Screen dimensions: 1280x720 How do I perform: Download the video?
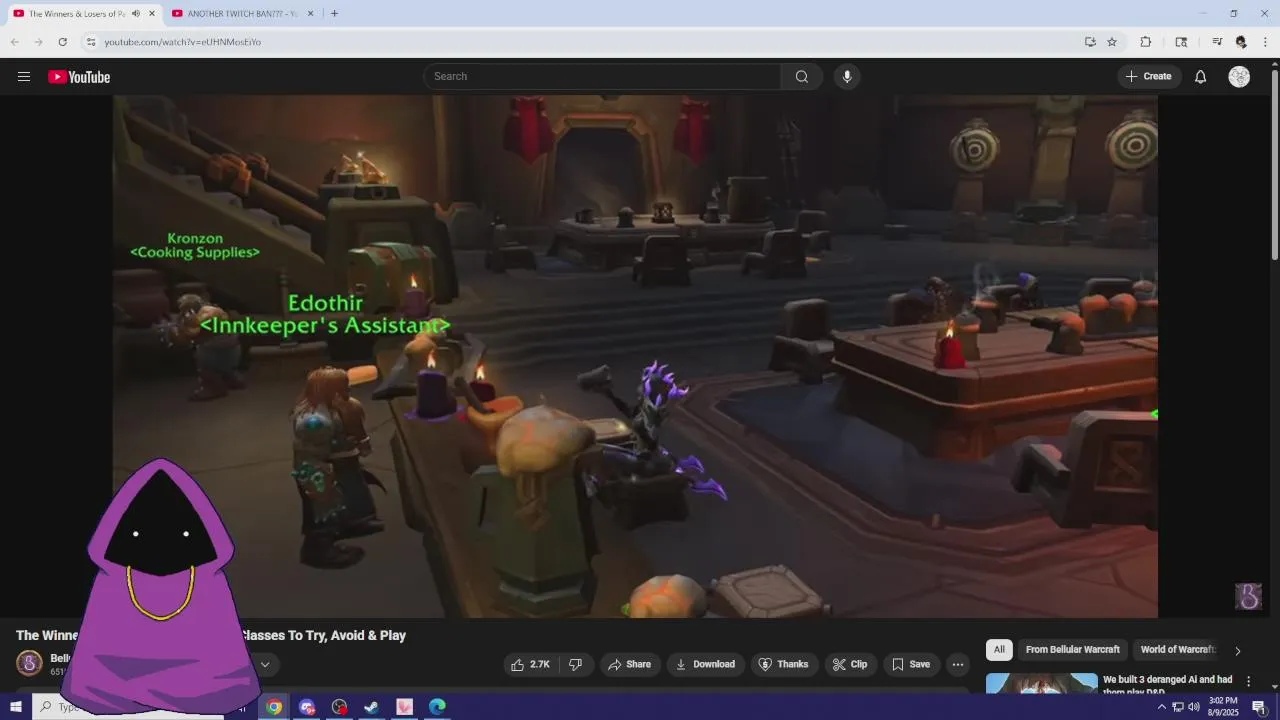[706, 664]
